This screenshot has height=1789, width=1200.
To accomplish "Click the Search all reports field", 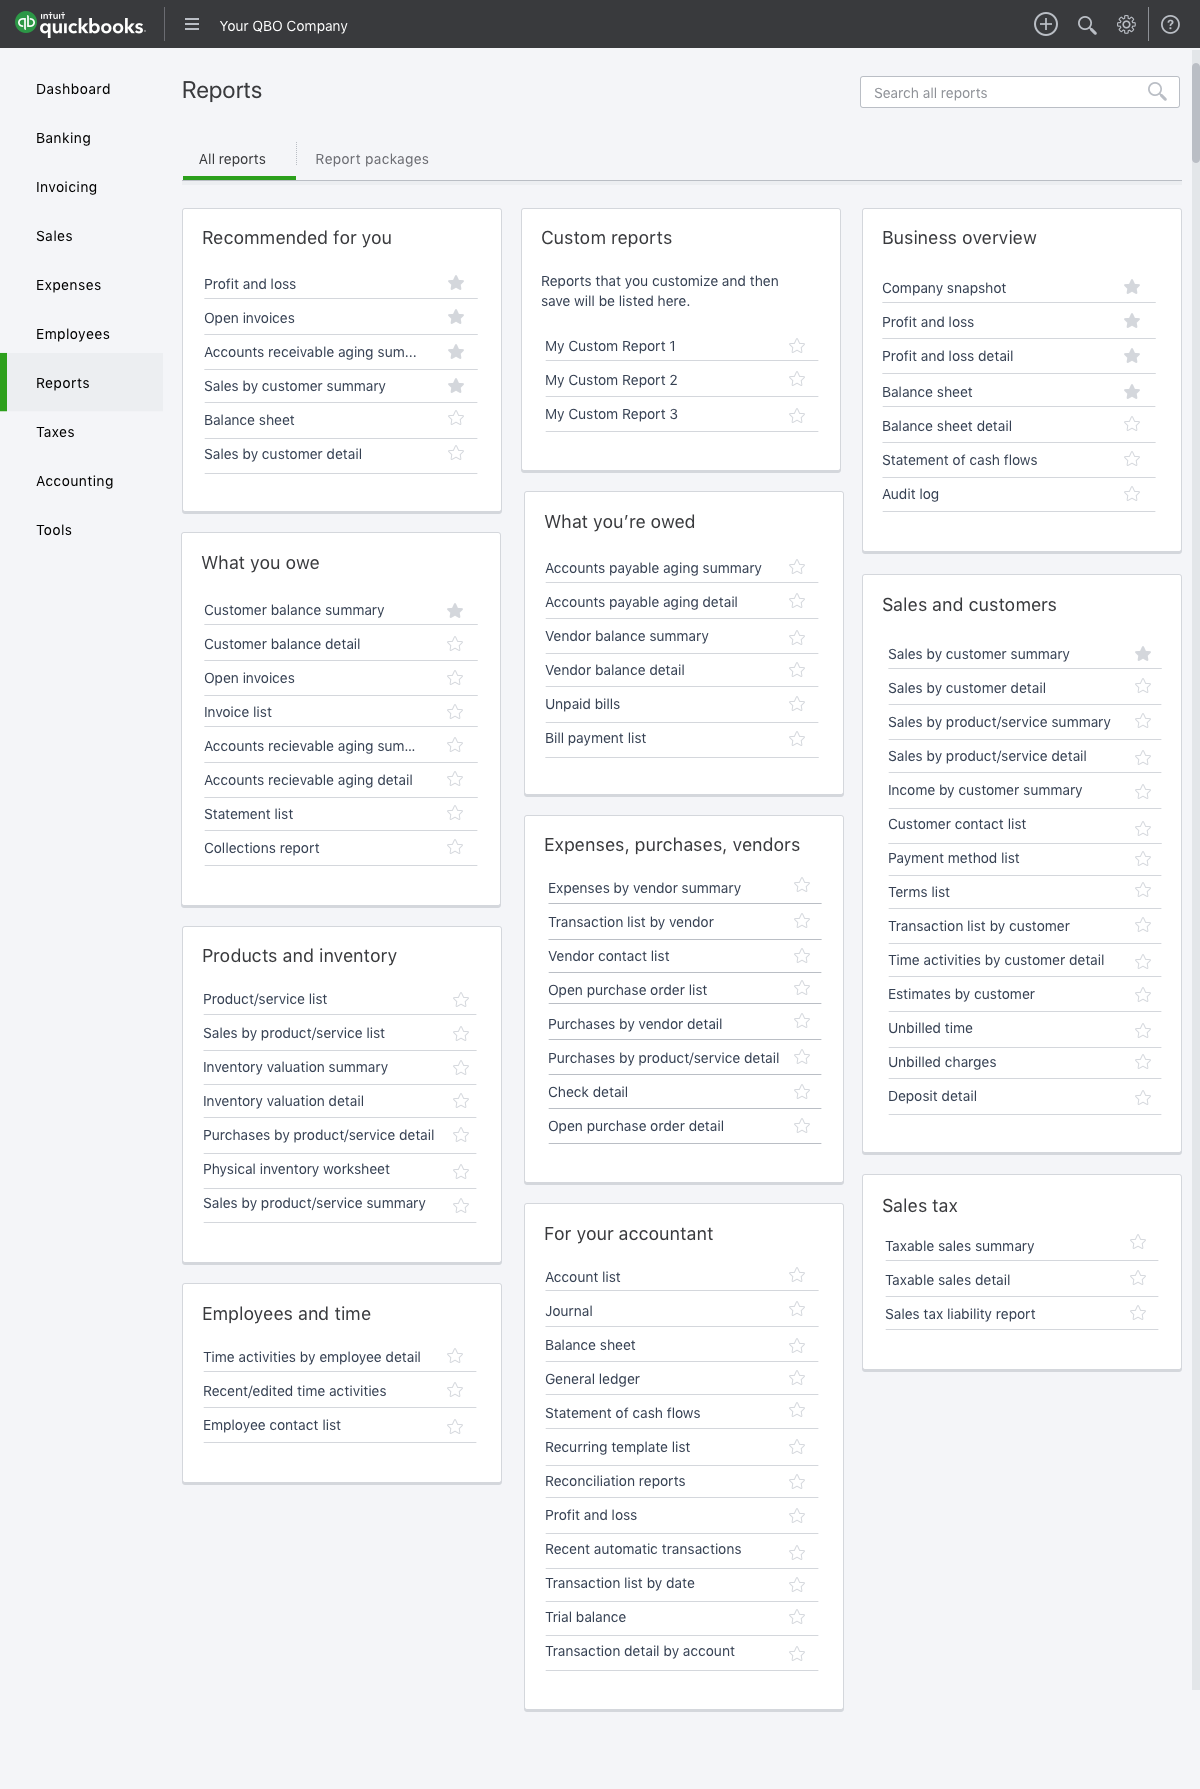I will pos(1019,92).
